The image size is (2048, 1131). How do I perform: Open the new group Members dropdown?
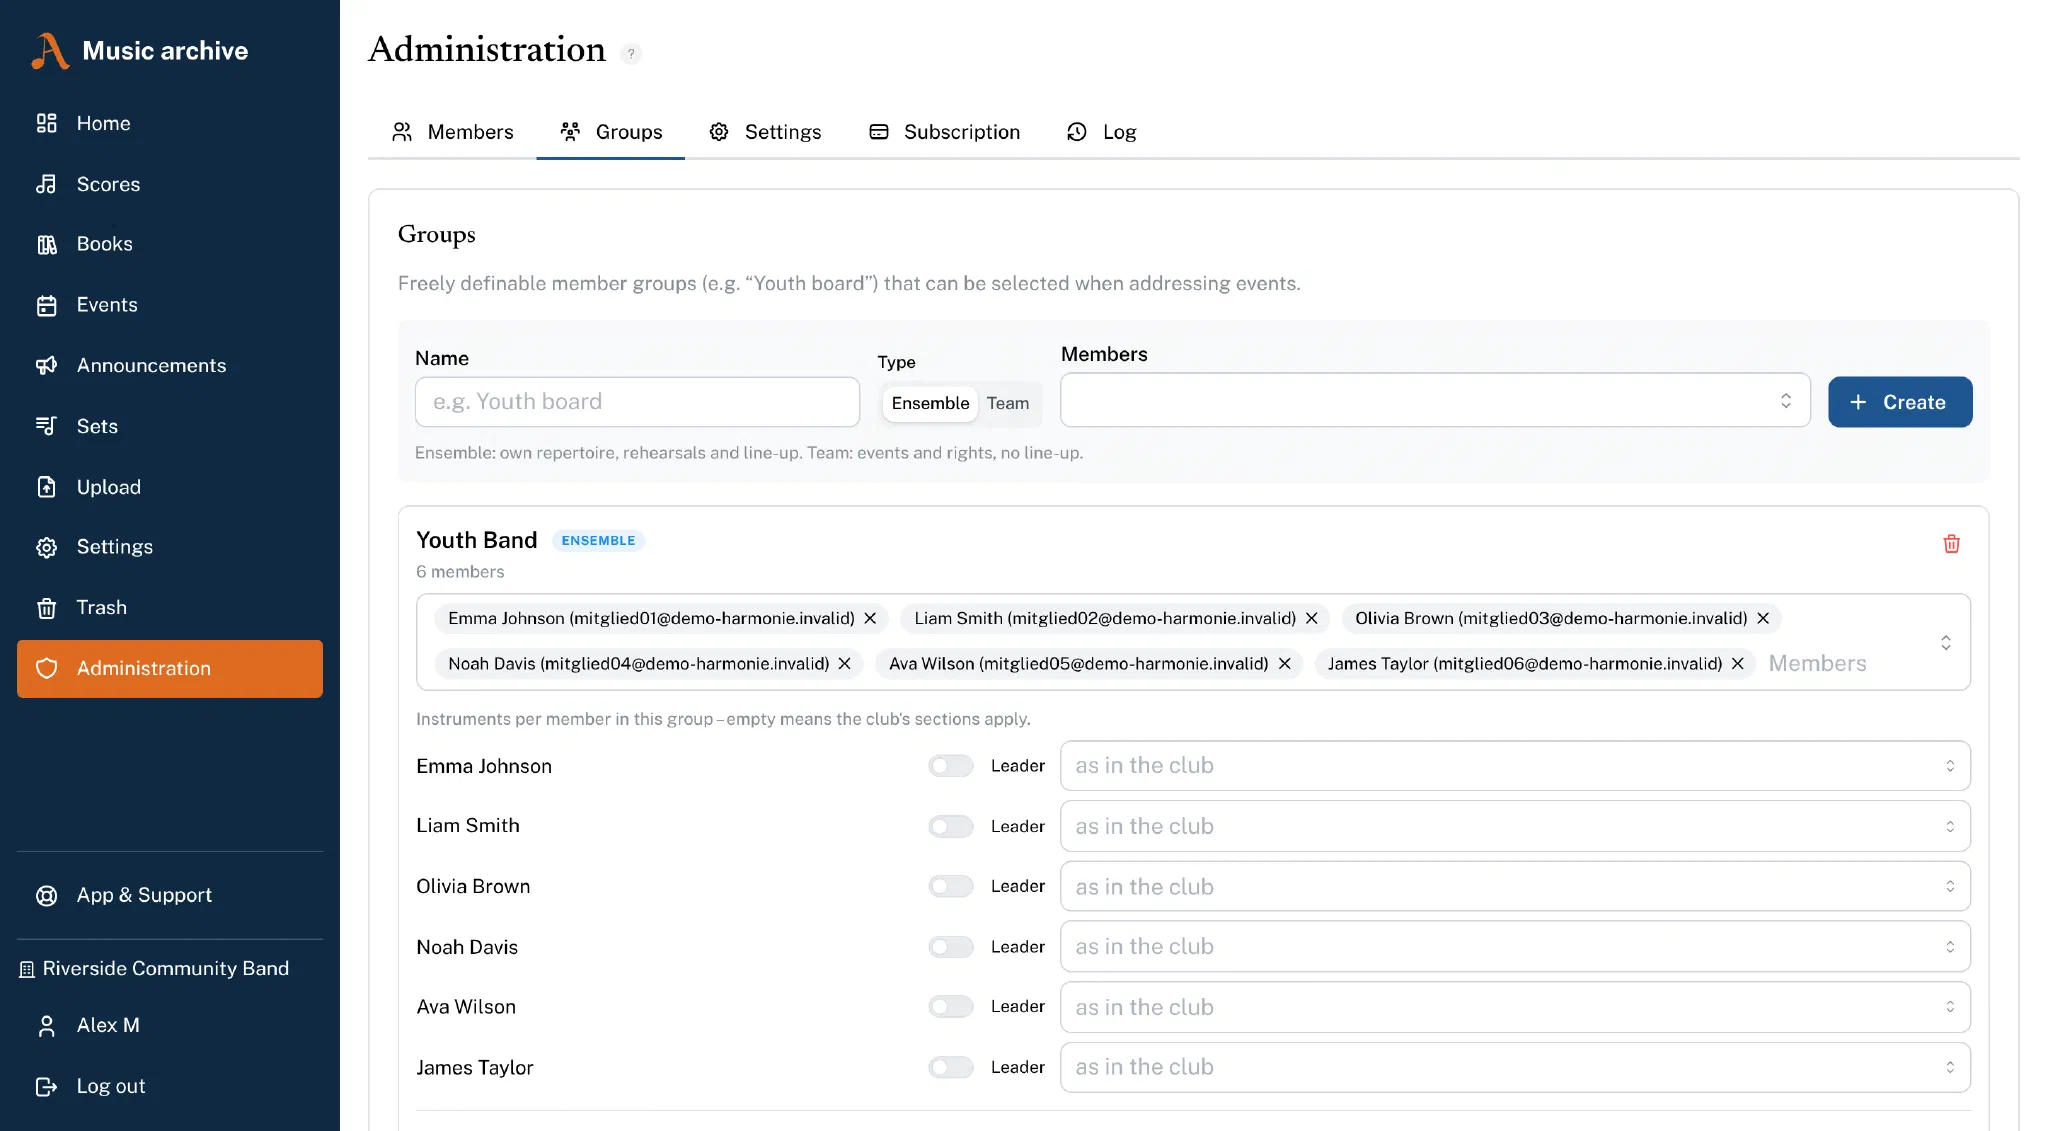(x=1435, y=401)
